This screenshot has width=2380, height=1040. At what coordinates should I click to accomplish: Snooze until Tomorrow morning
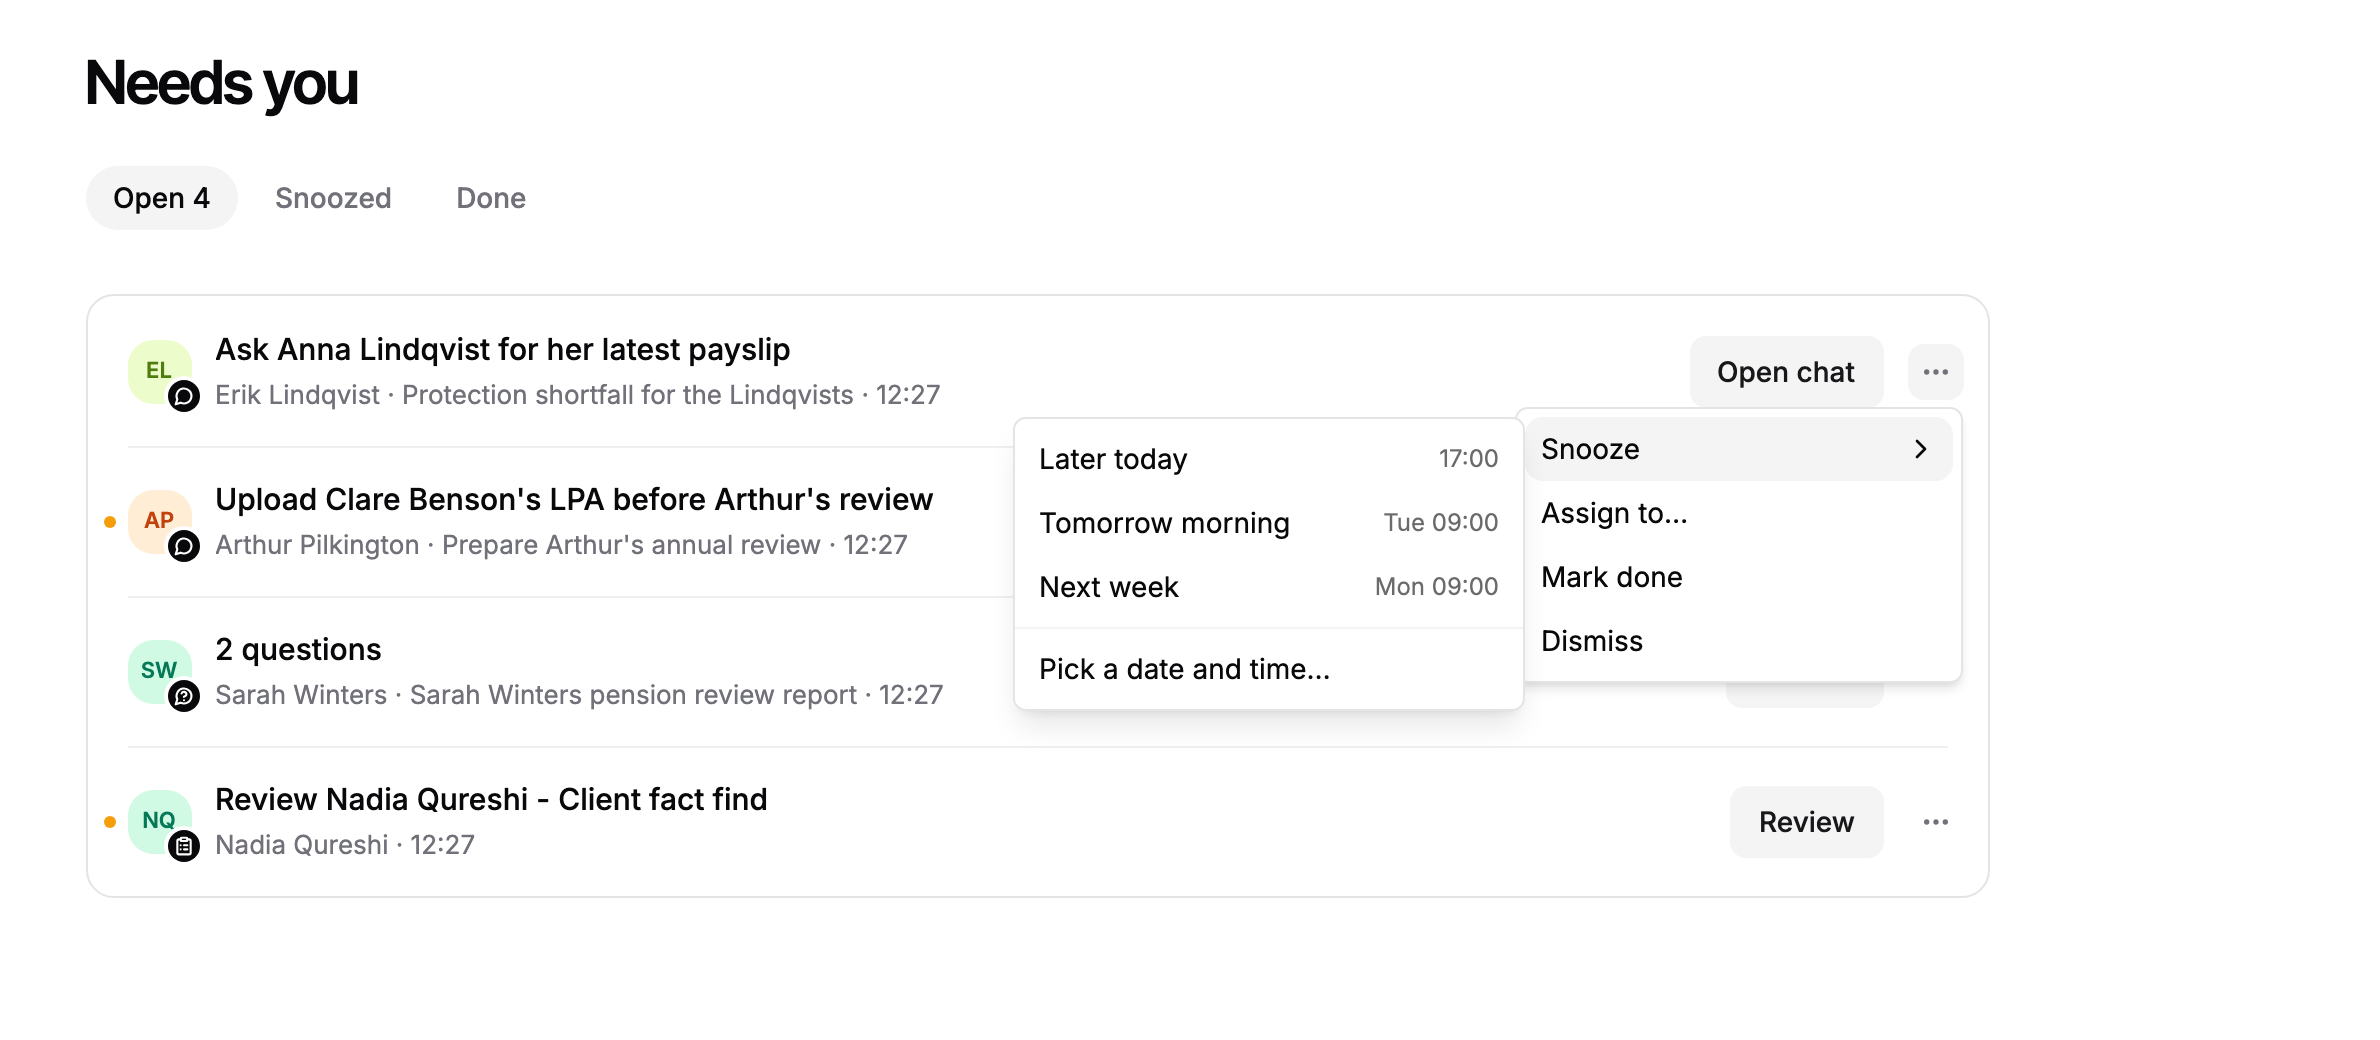pyautogui.click(x=1268, y=523)
